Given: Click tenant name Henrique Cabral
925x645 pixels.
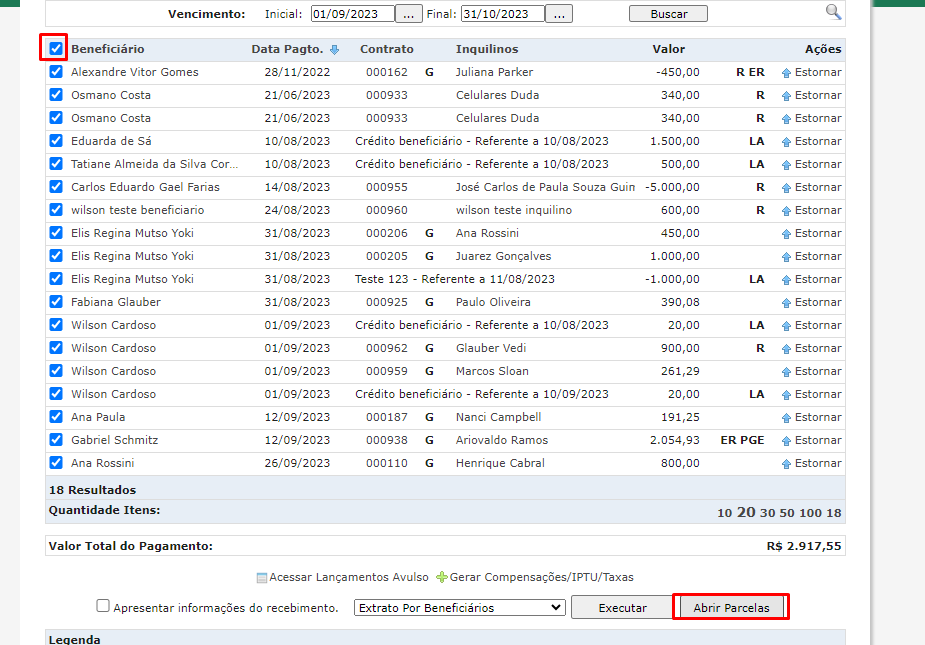Looking at the screenshot, I should point(500,463).
